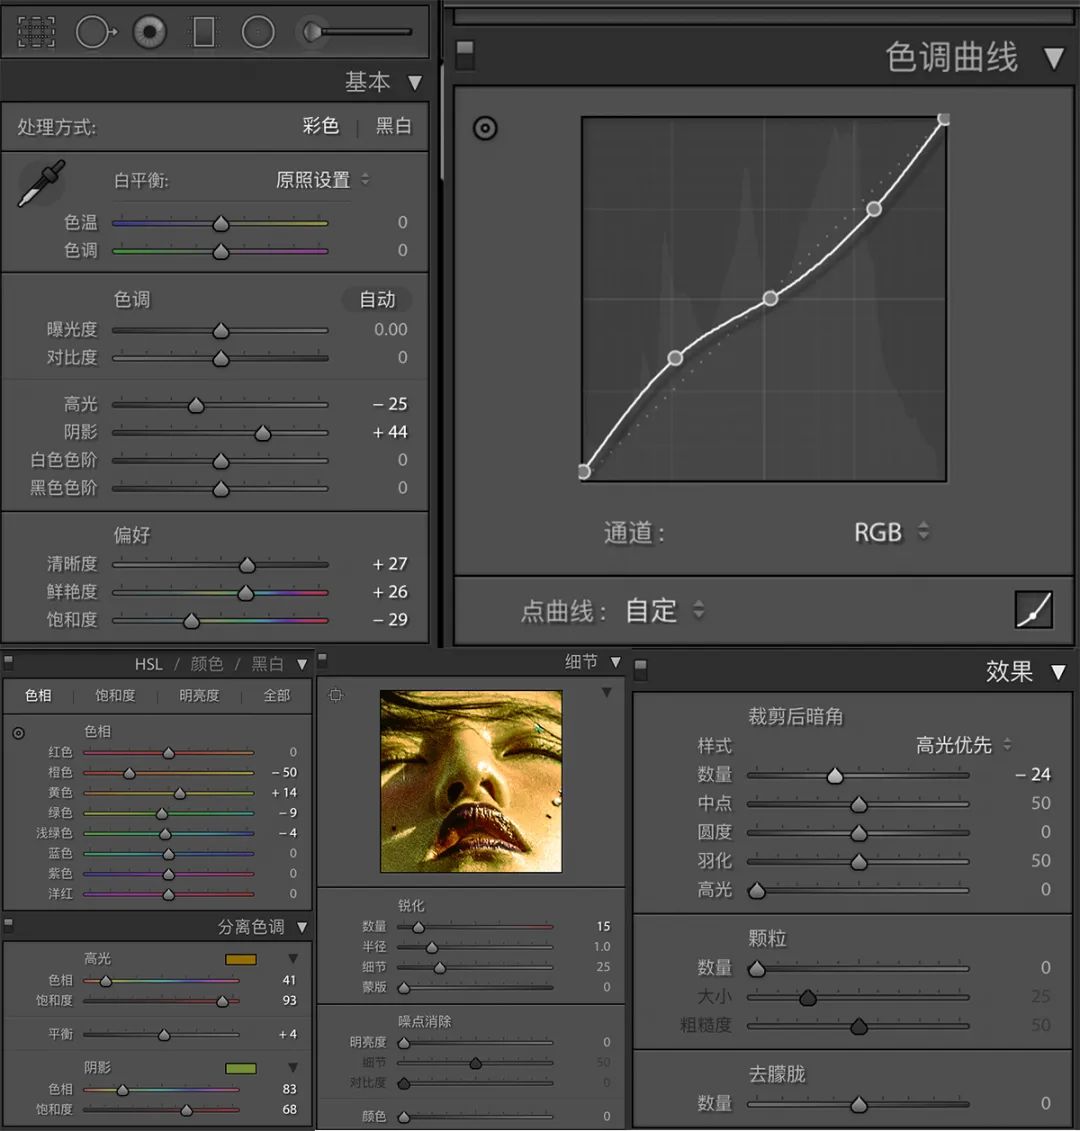
Task: Click the yellow 高光 color swatch
Action: click(x=241, y=959)
